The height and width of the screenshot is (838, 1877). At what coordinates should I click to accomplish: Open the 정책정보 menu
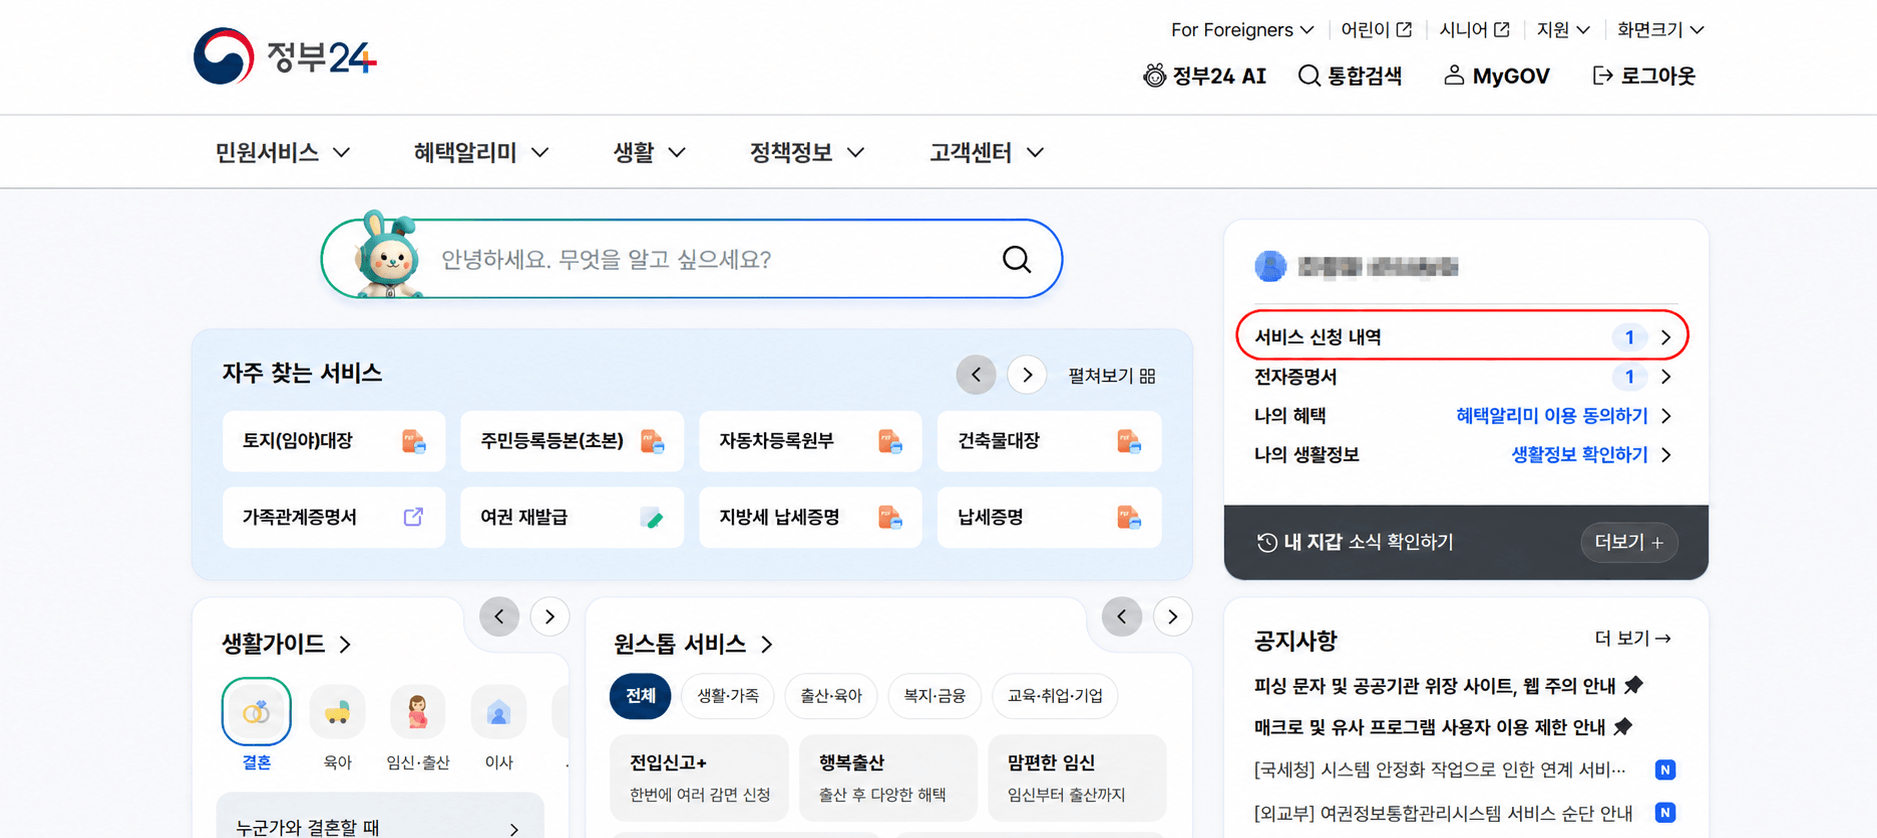(x=807, y=153)
